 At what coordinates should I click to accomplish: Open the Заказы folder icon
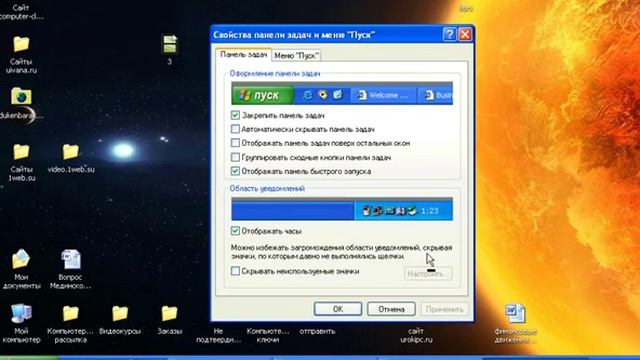pyautogui.click(x=169, y=313)
